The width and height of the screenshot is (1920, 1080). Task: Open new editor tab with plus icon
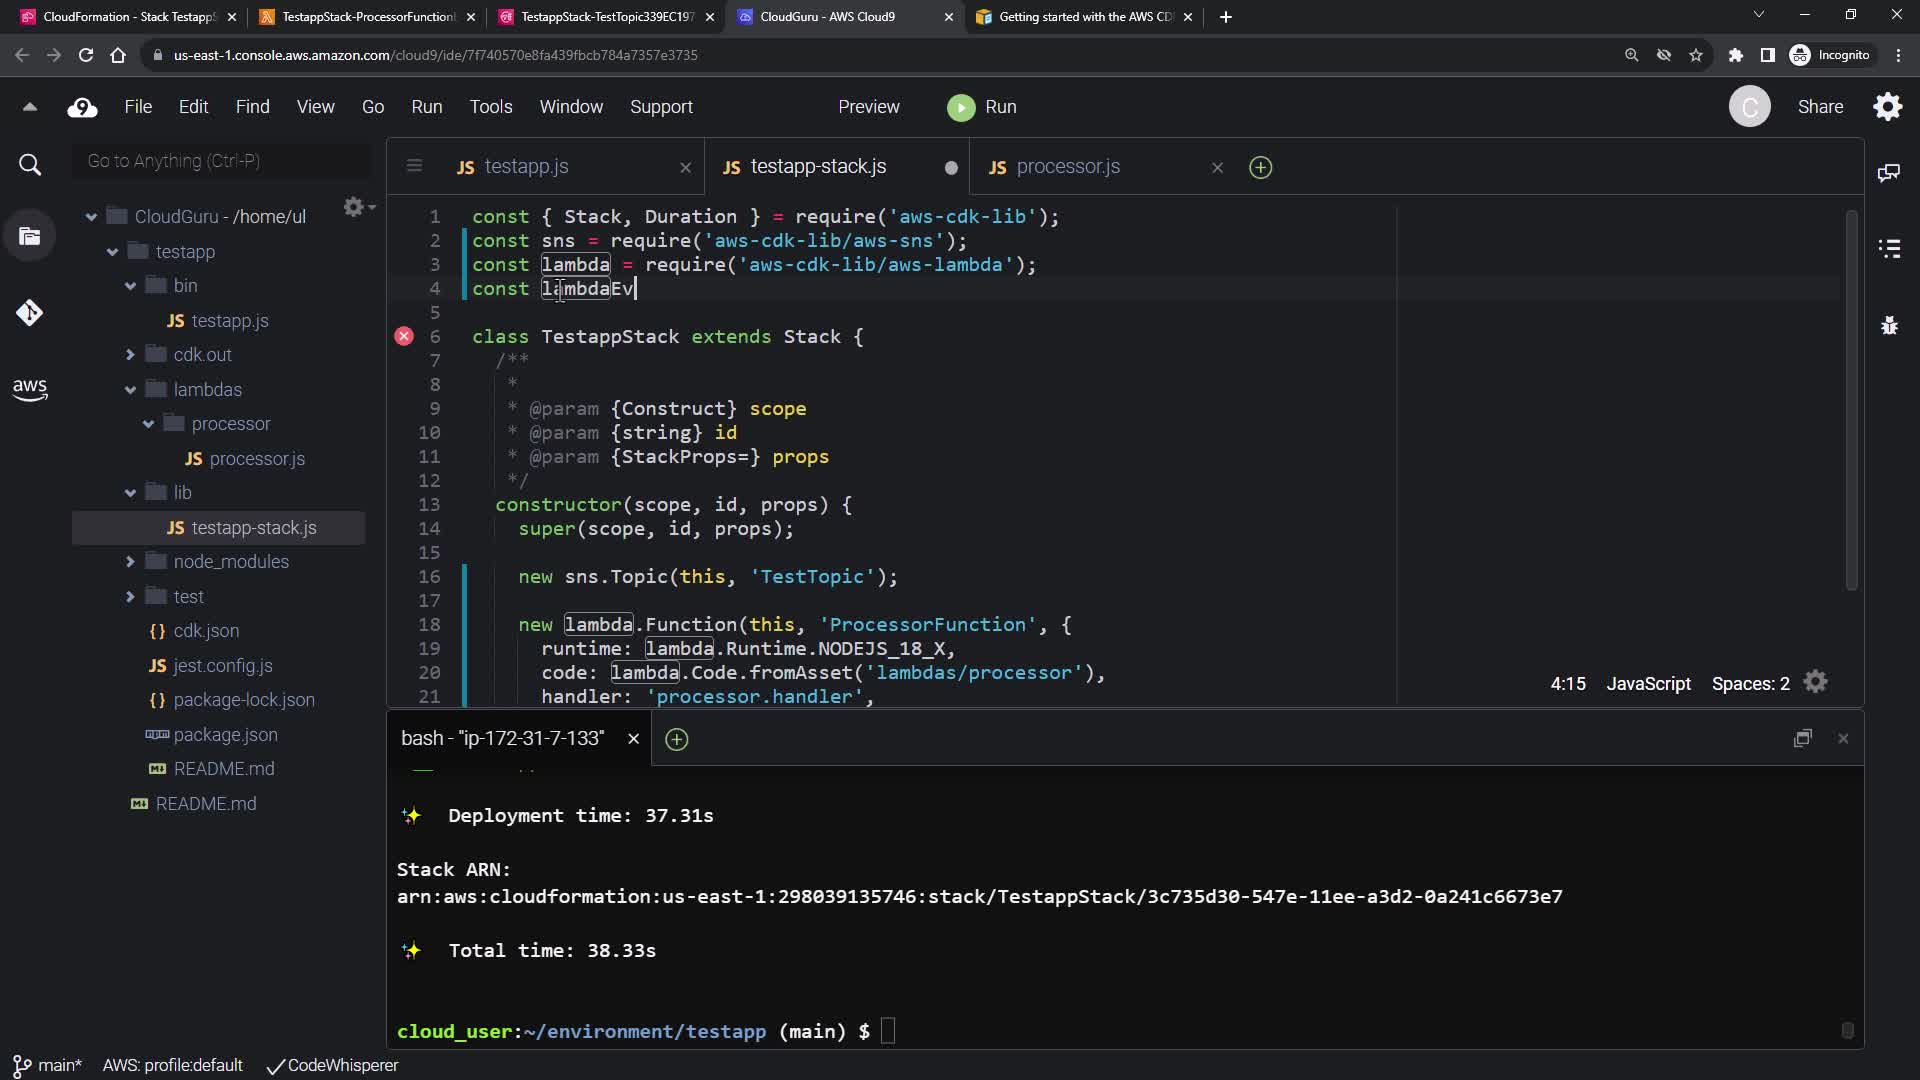point(1260,168)
